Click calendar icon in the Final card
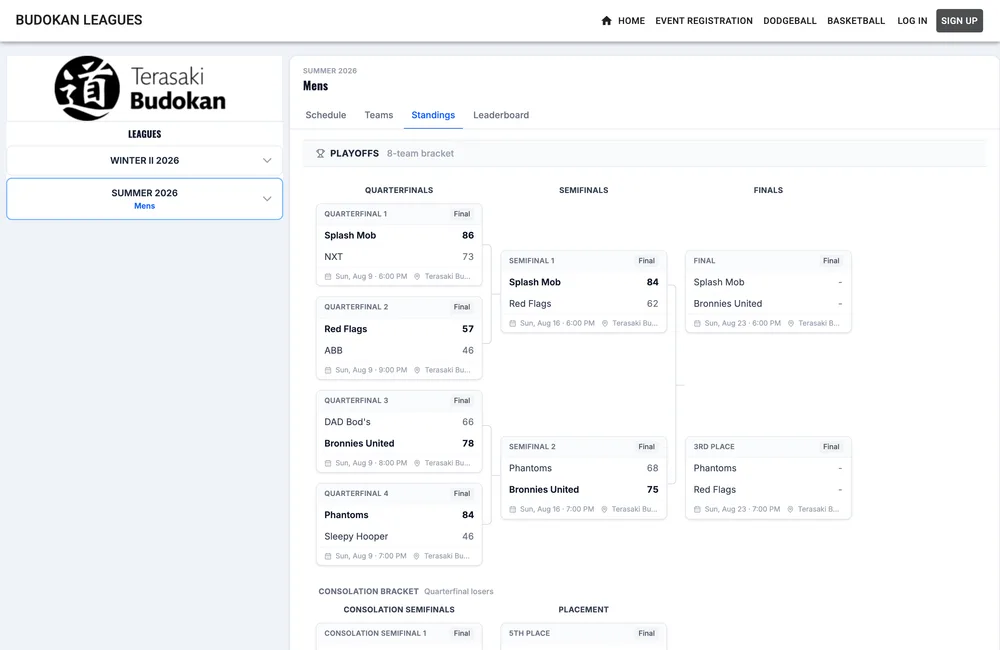Image resolution: width=1000 pixels, height=650 pixels. tap(697, 323)
